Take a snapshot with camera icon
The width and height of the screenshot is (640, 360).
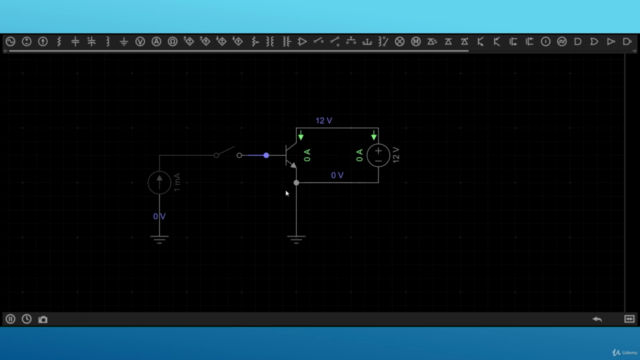pos(43,320)
